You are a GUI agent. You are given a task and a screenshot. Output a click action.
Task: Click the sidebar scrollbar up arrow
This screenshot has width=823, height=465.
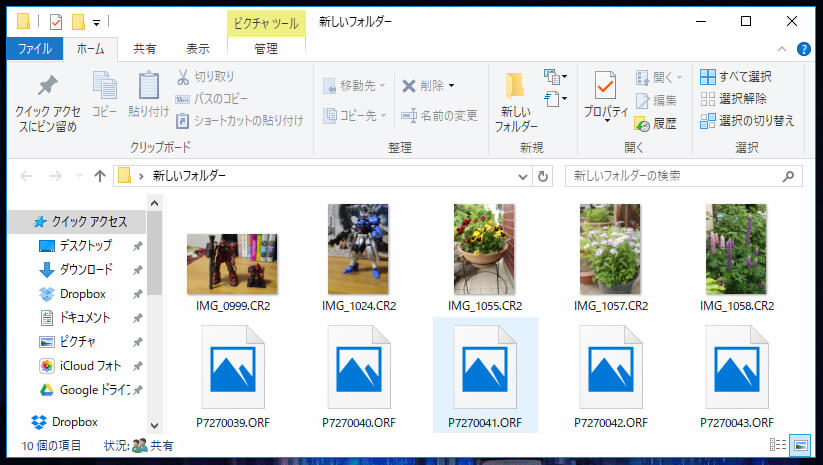tap(154, 203)
